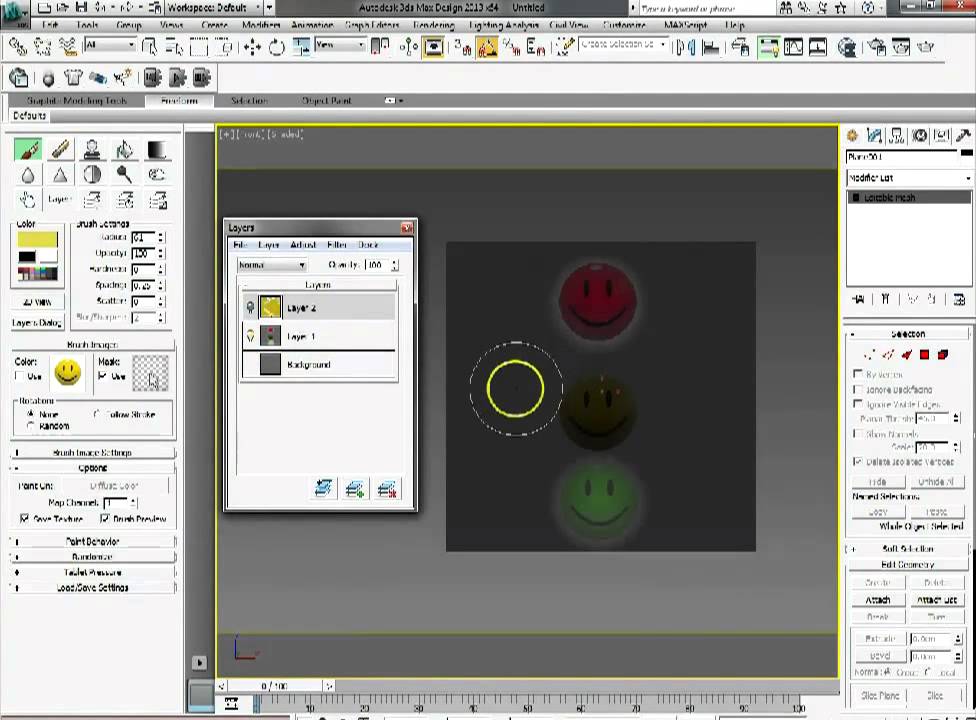Switch to the Object Paint ribbon tab

pyautogui.click(x=327, y=100)
